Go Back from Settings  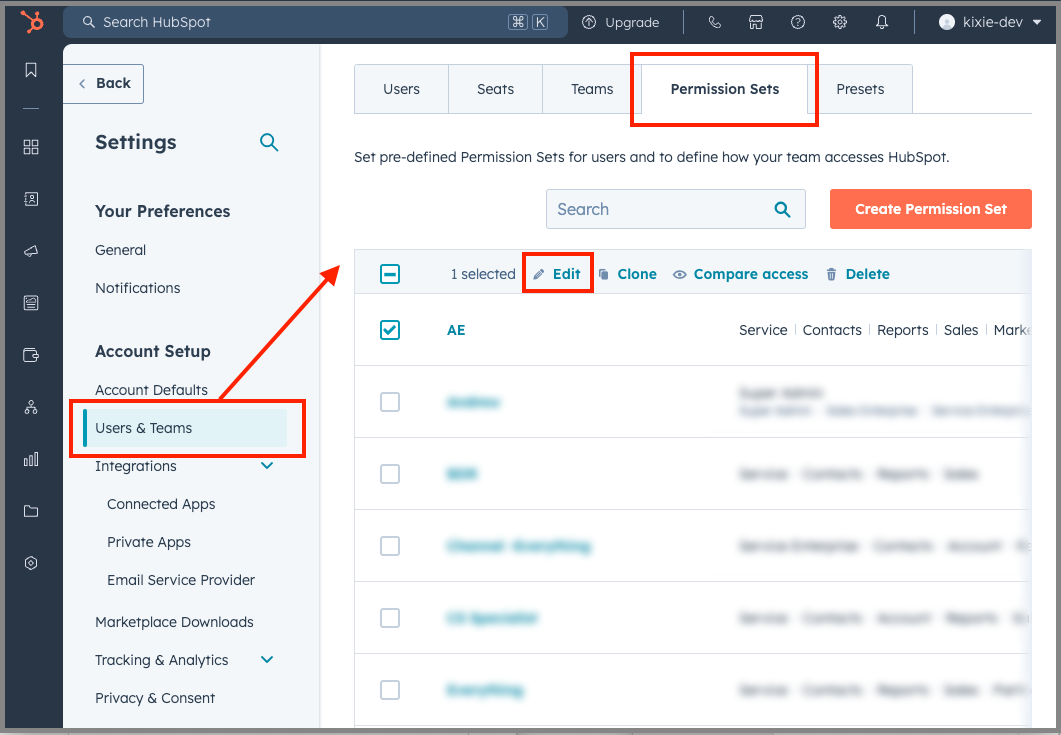[104, 83]
